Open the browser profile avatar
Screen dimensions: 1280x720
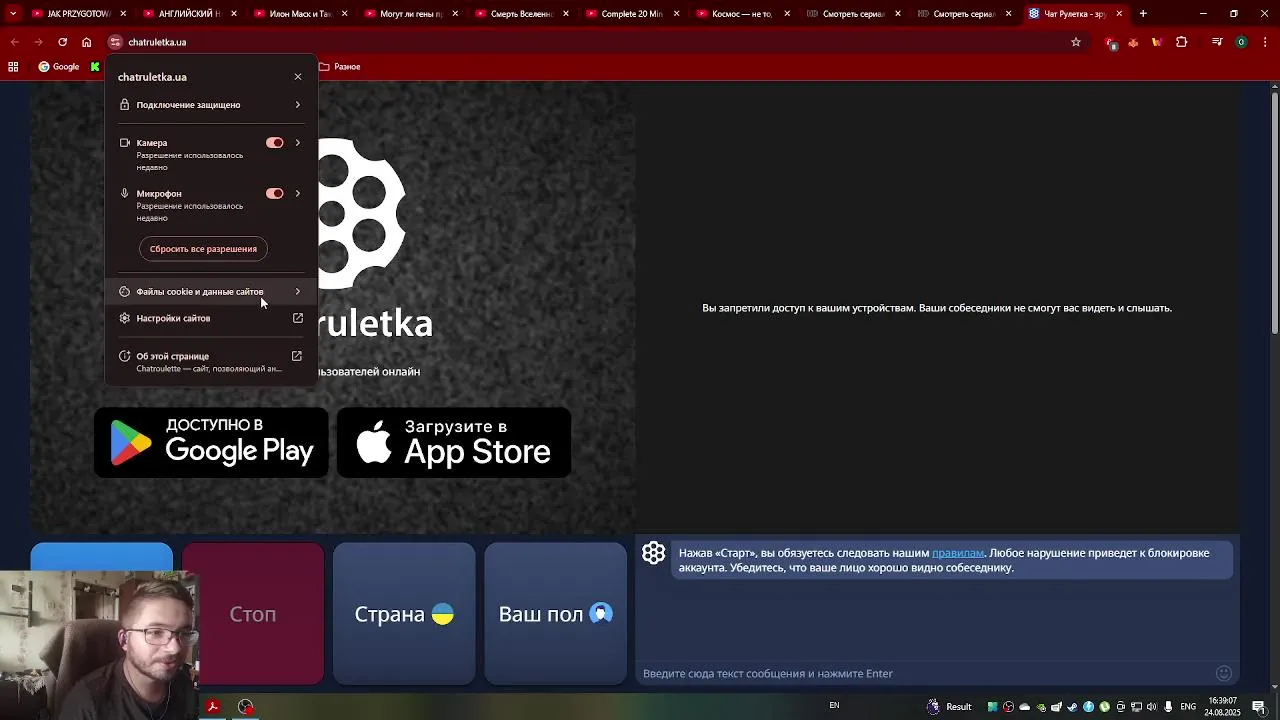pos(1241,42)
